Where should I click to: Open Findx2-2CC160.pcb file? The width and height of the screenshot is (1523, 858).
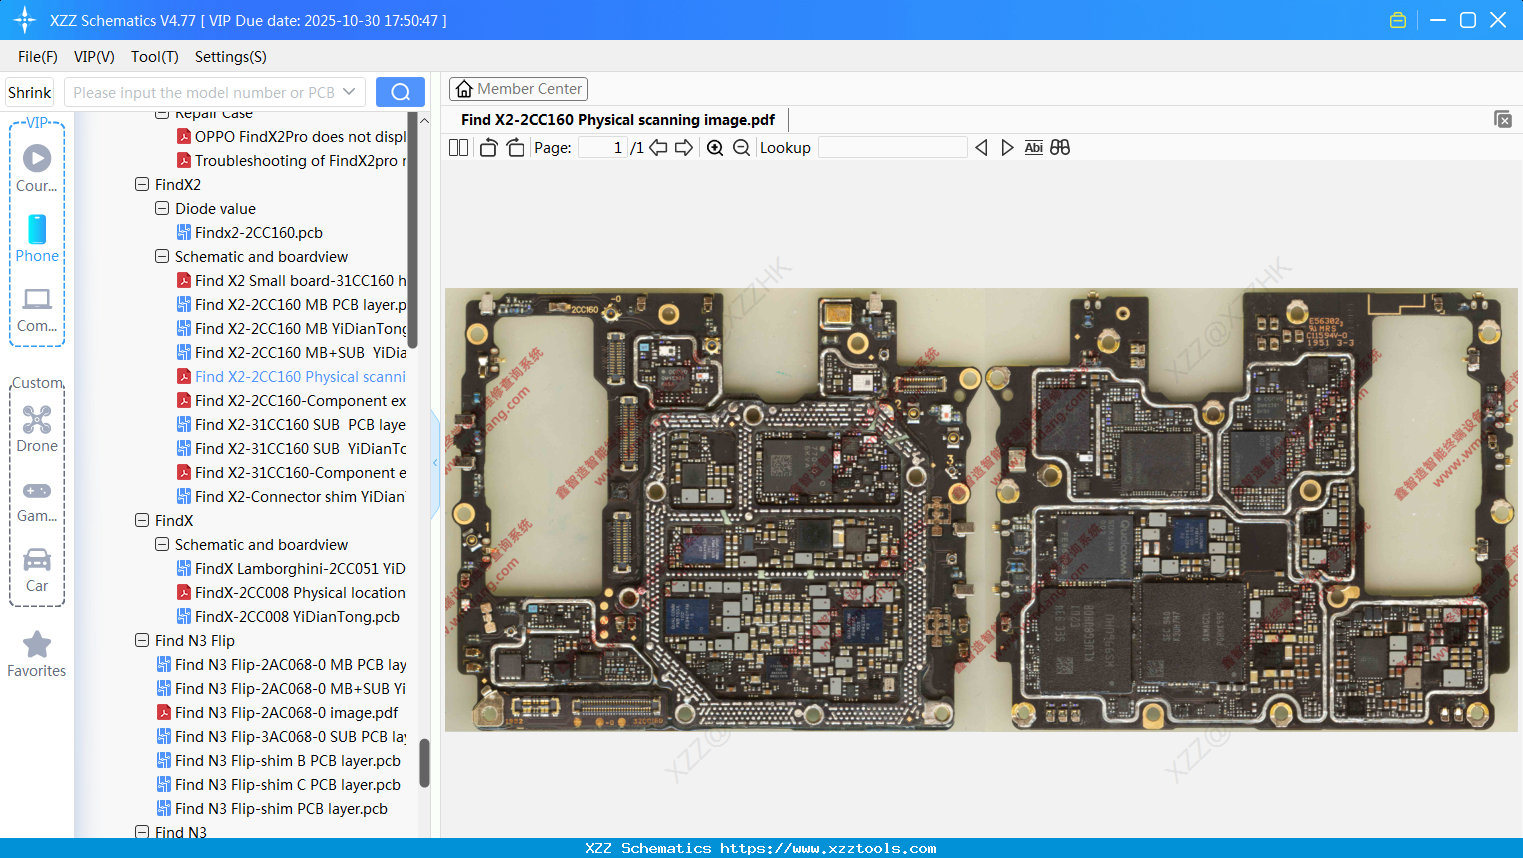coord(259,232)
